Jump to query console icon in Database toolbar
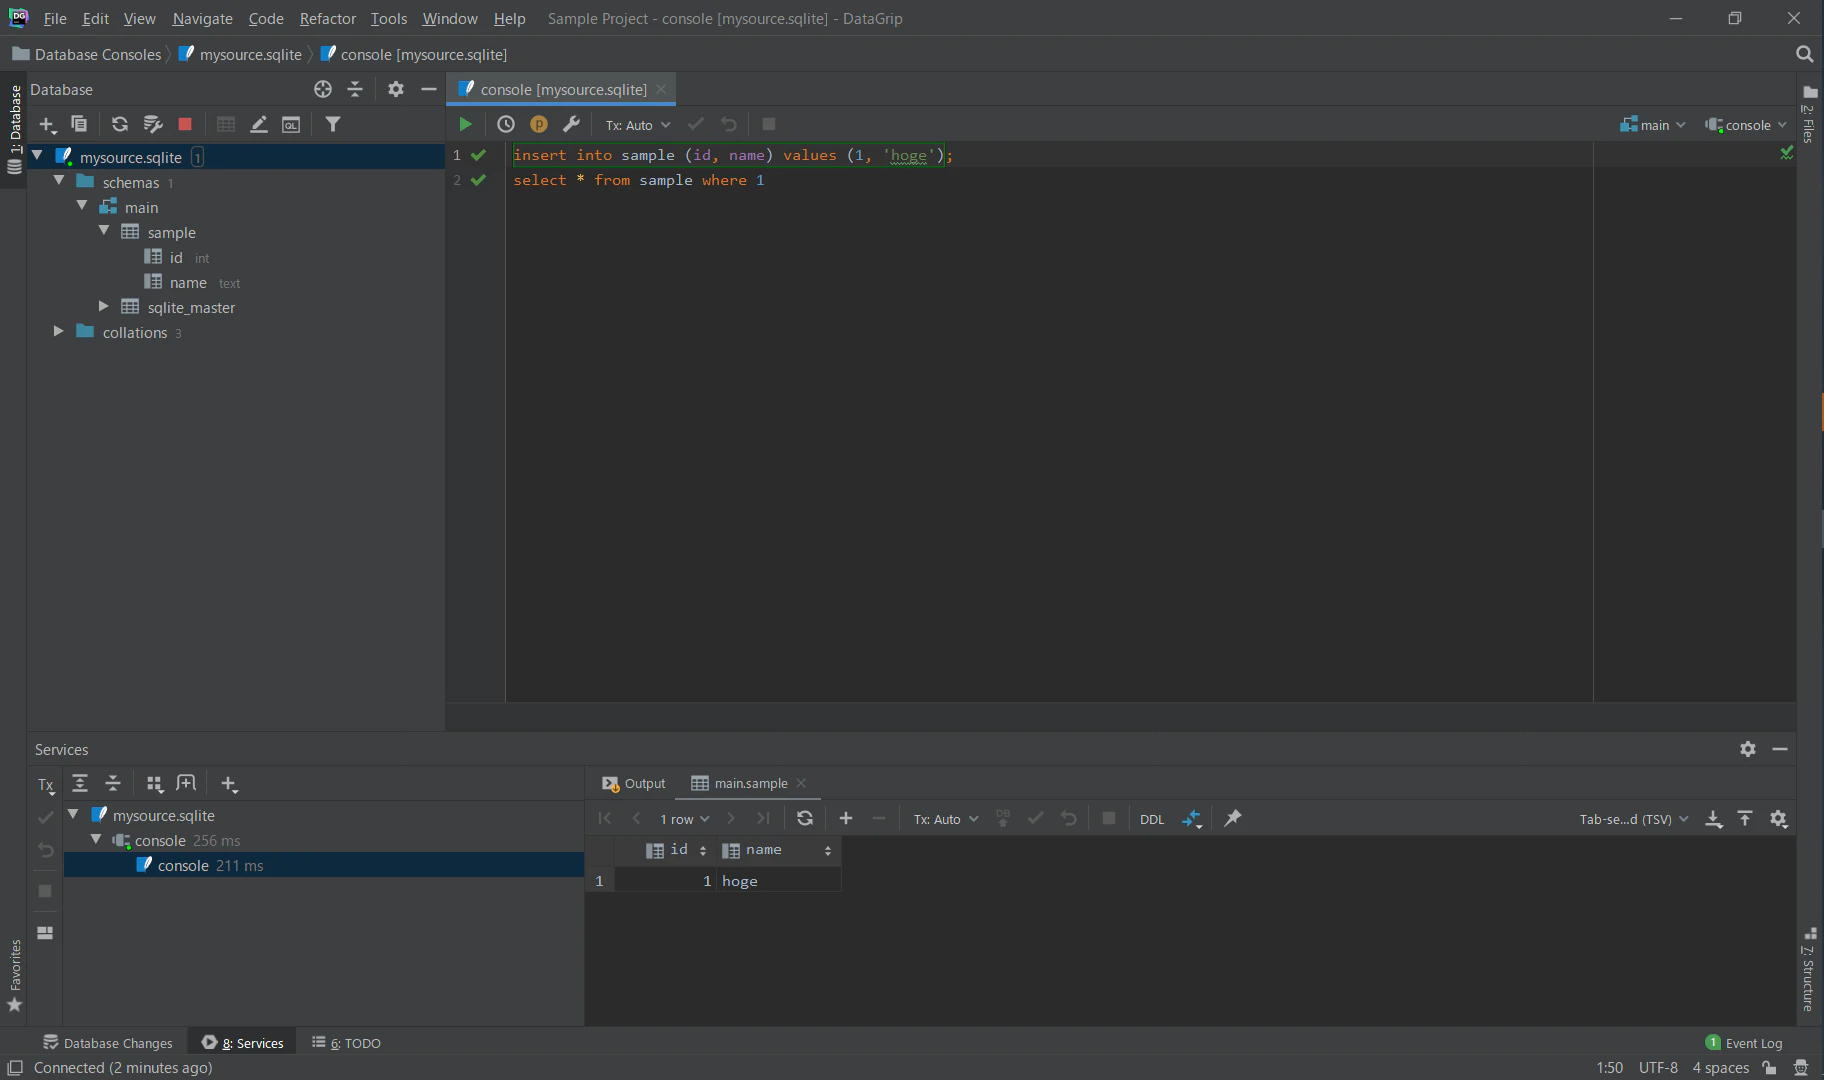The width and height of the screenshot is (1824, 1080). click(291, 124)
